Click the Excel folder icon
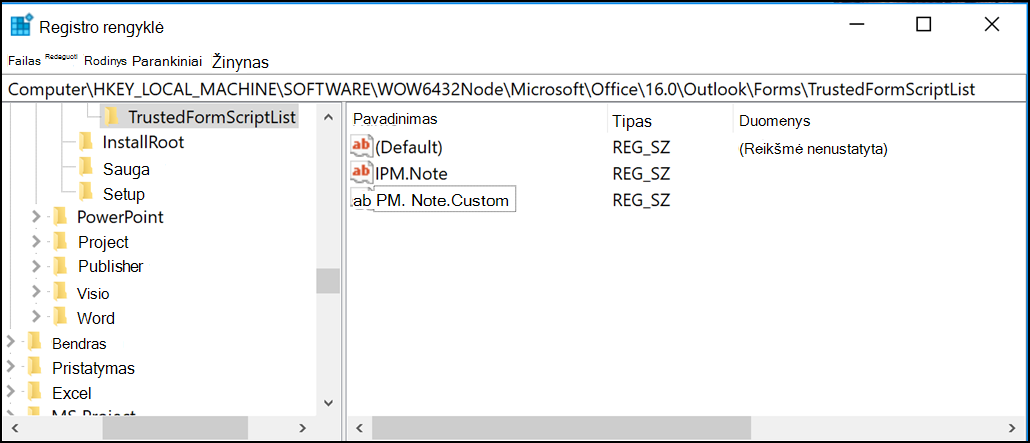This screenshot has width=1030, height=443. tap(35, 393)
